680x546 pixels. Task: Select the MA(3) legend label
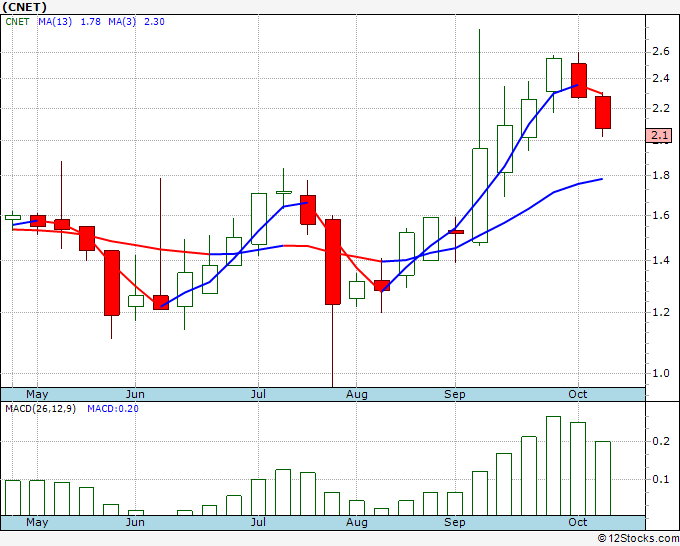point(122,22)
